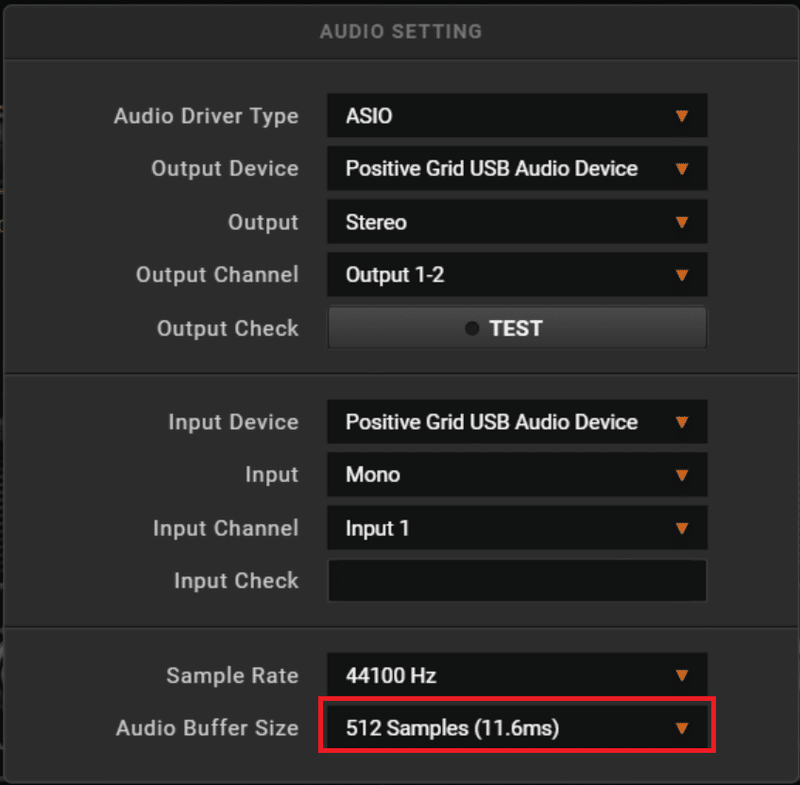Click the orange arrow beside Output 1-2

(682, 275)
